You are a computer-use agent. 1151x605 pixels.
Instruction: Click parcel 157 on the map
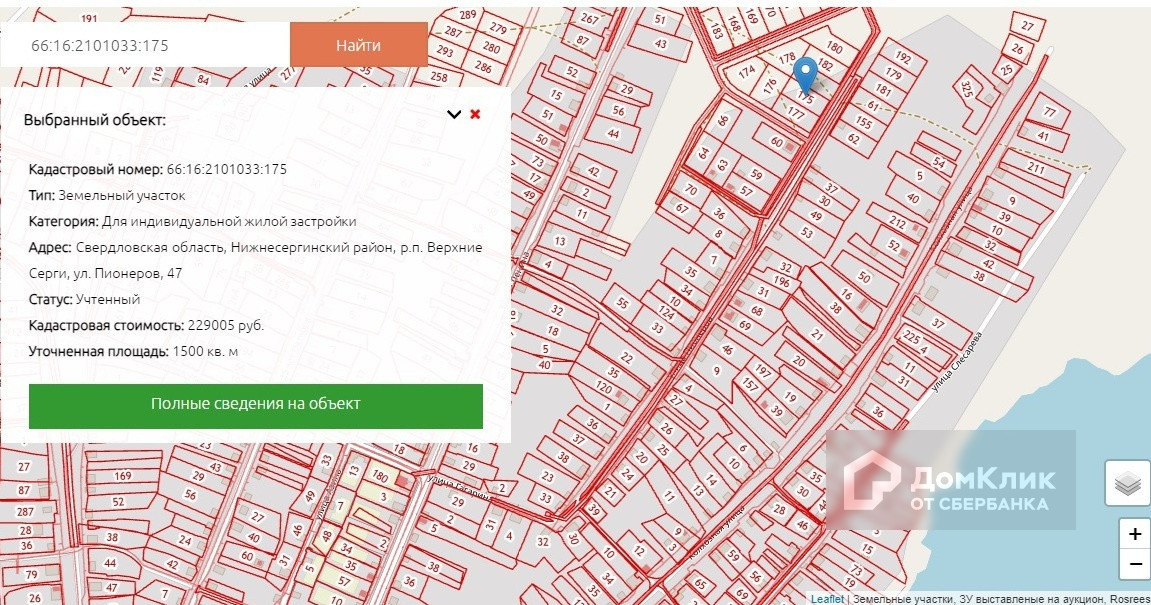coord(749,384)
